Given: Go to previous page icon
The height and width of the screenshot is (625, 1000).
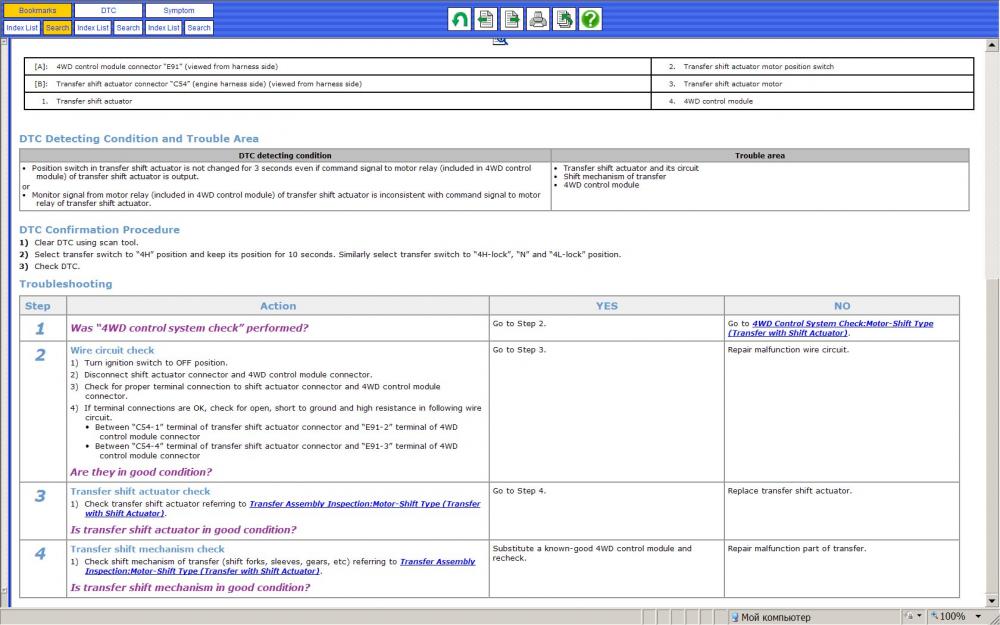Looking at the screenshot, I should [486, 19].
